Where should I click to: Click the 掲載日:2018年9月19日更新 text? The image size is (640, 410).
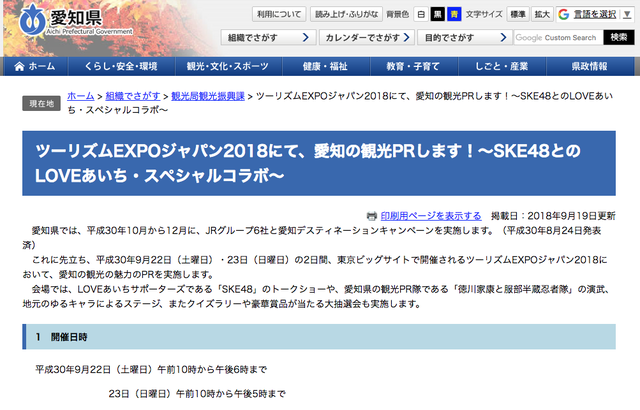pos(553,216)
